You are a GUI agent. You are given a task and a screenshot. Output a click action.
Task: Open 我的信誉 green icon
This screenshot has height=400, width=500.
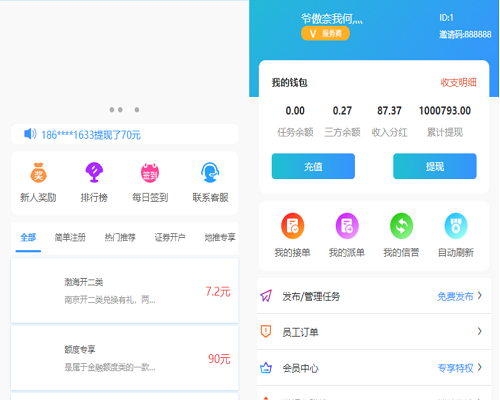tap(401, 226)
